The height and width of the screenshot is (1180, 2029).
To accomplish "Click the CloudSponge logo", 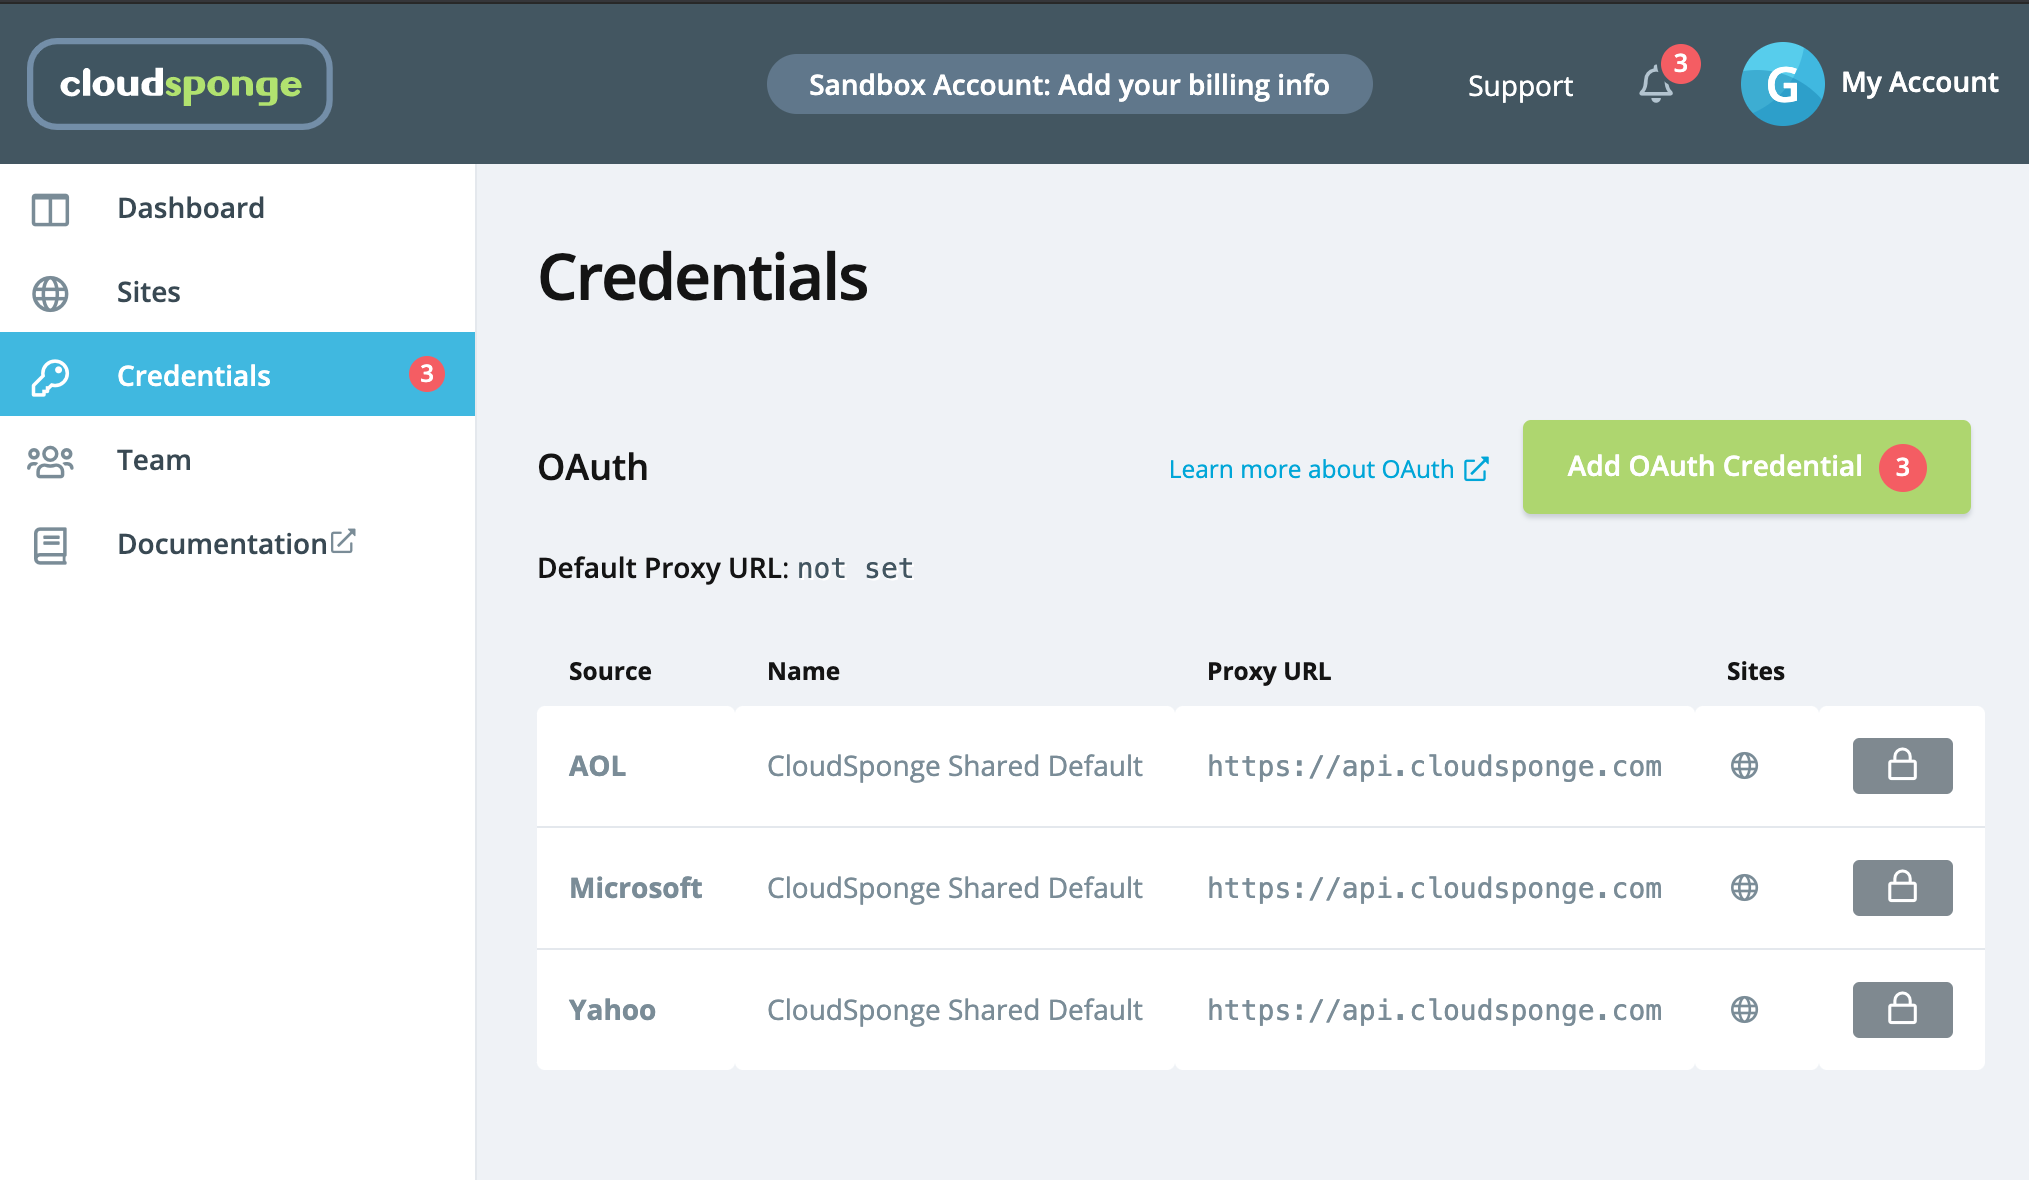I will [179, 84].
